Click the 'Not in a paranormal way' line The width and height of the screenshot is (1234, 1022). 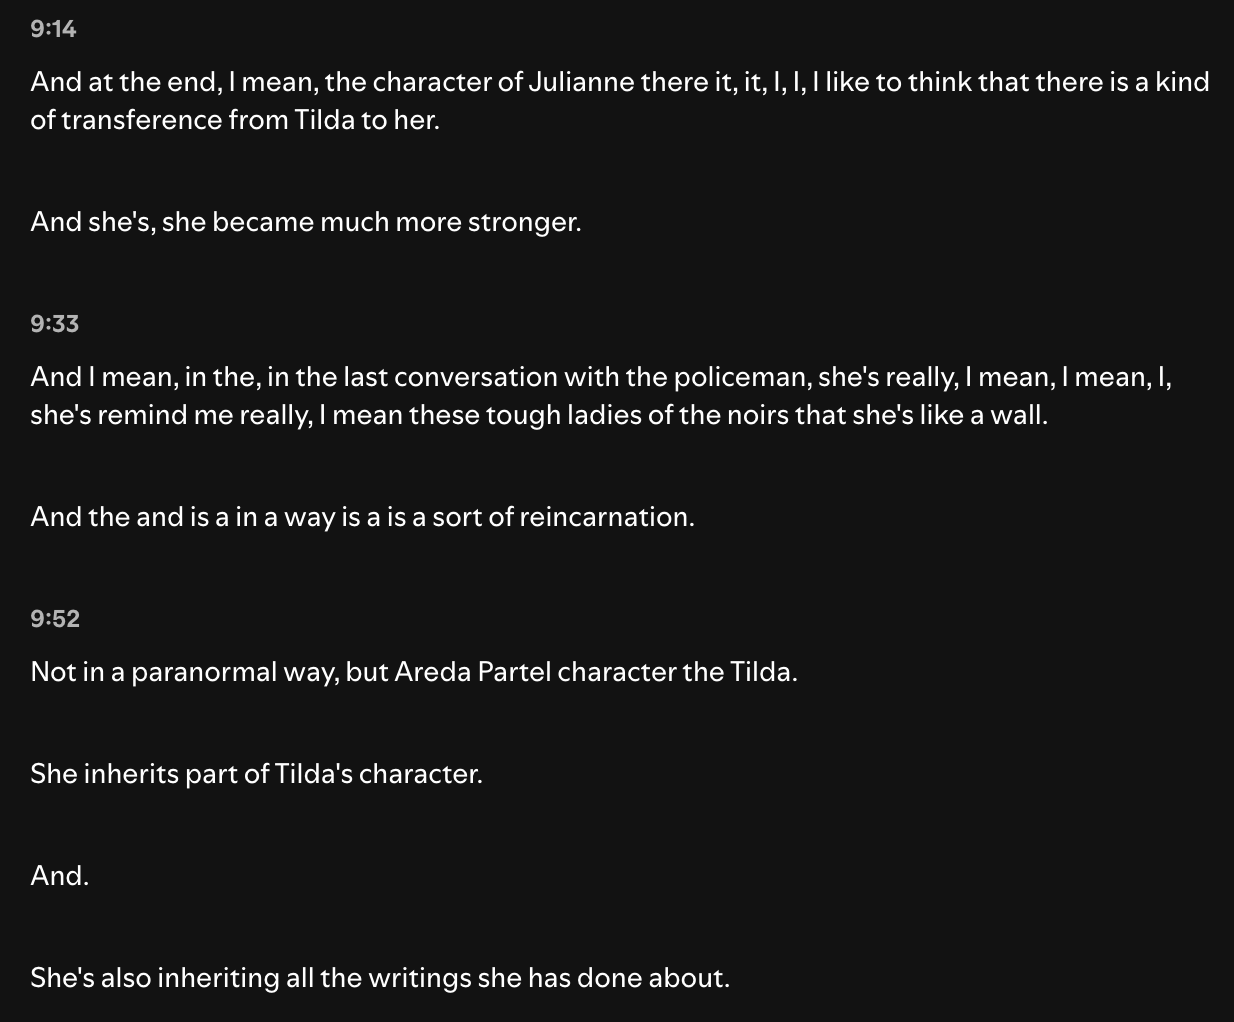tap(414, 672)
